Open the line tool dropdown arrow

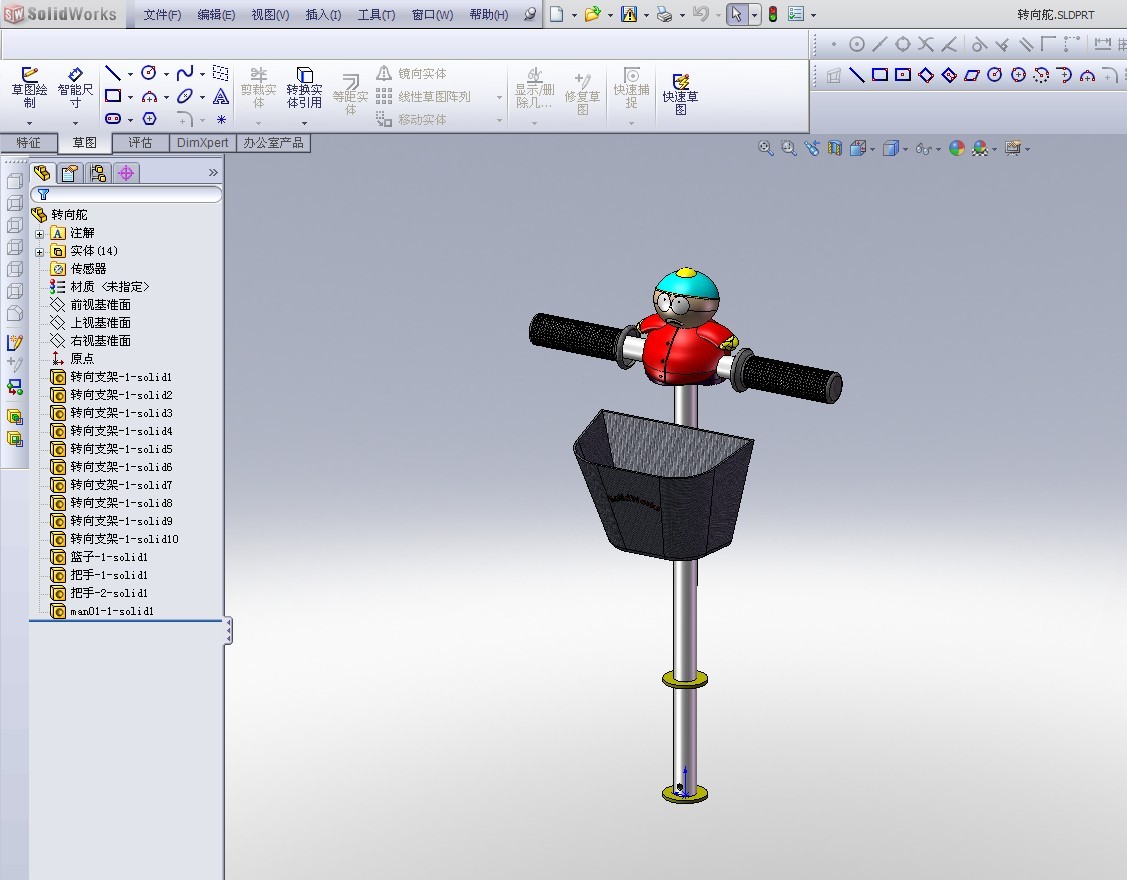(x=130, y=74)
